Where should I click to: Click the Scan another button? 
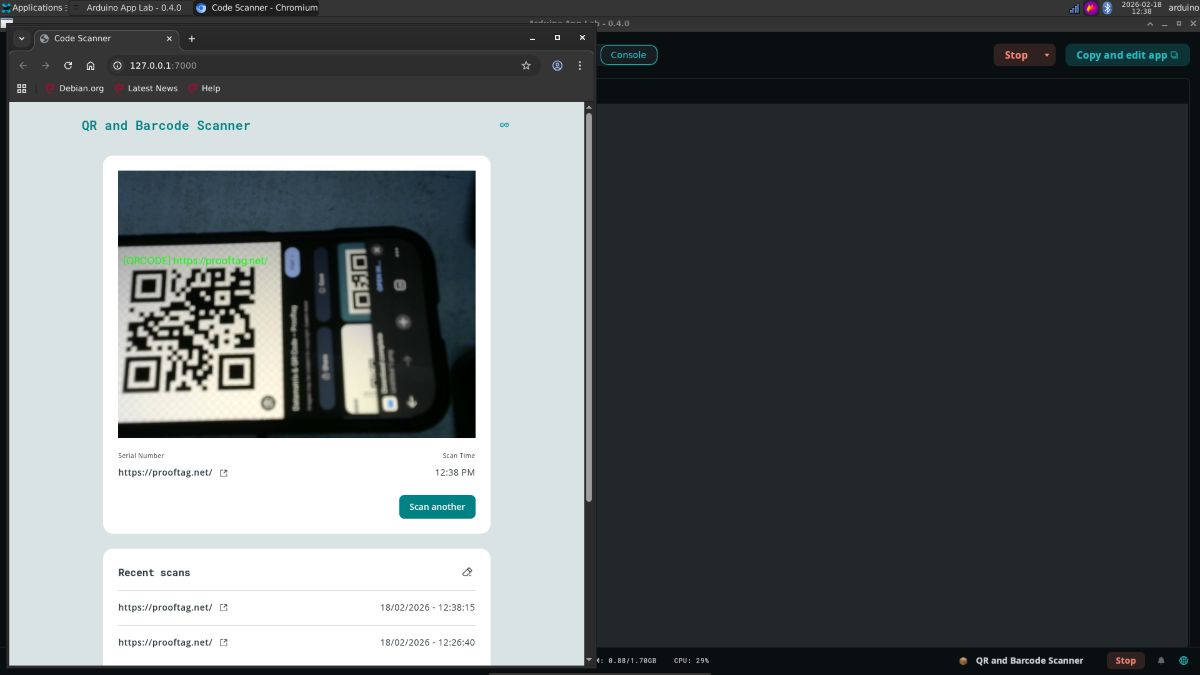tap(437, 507)
